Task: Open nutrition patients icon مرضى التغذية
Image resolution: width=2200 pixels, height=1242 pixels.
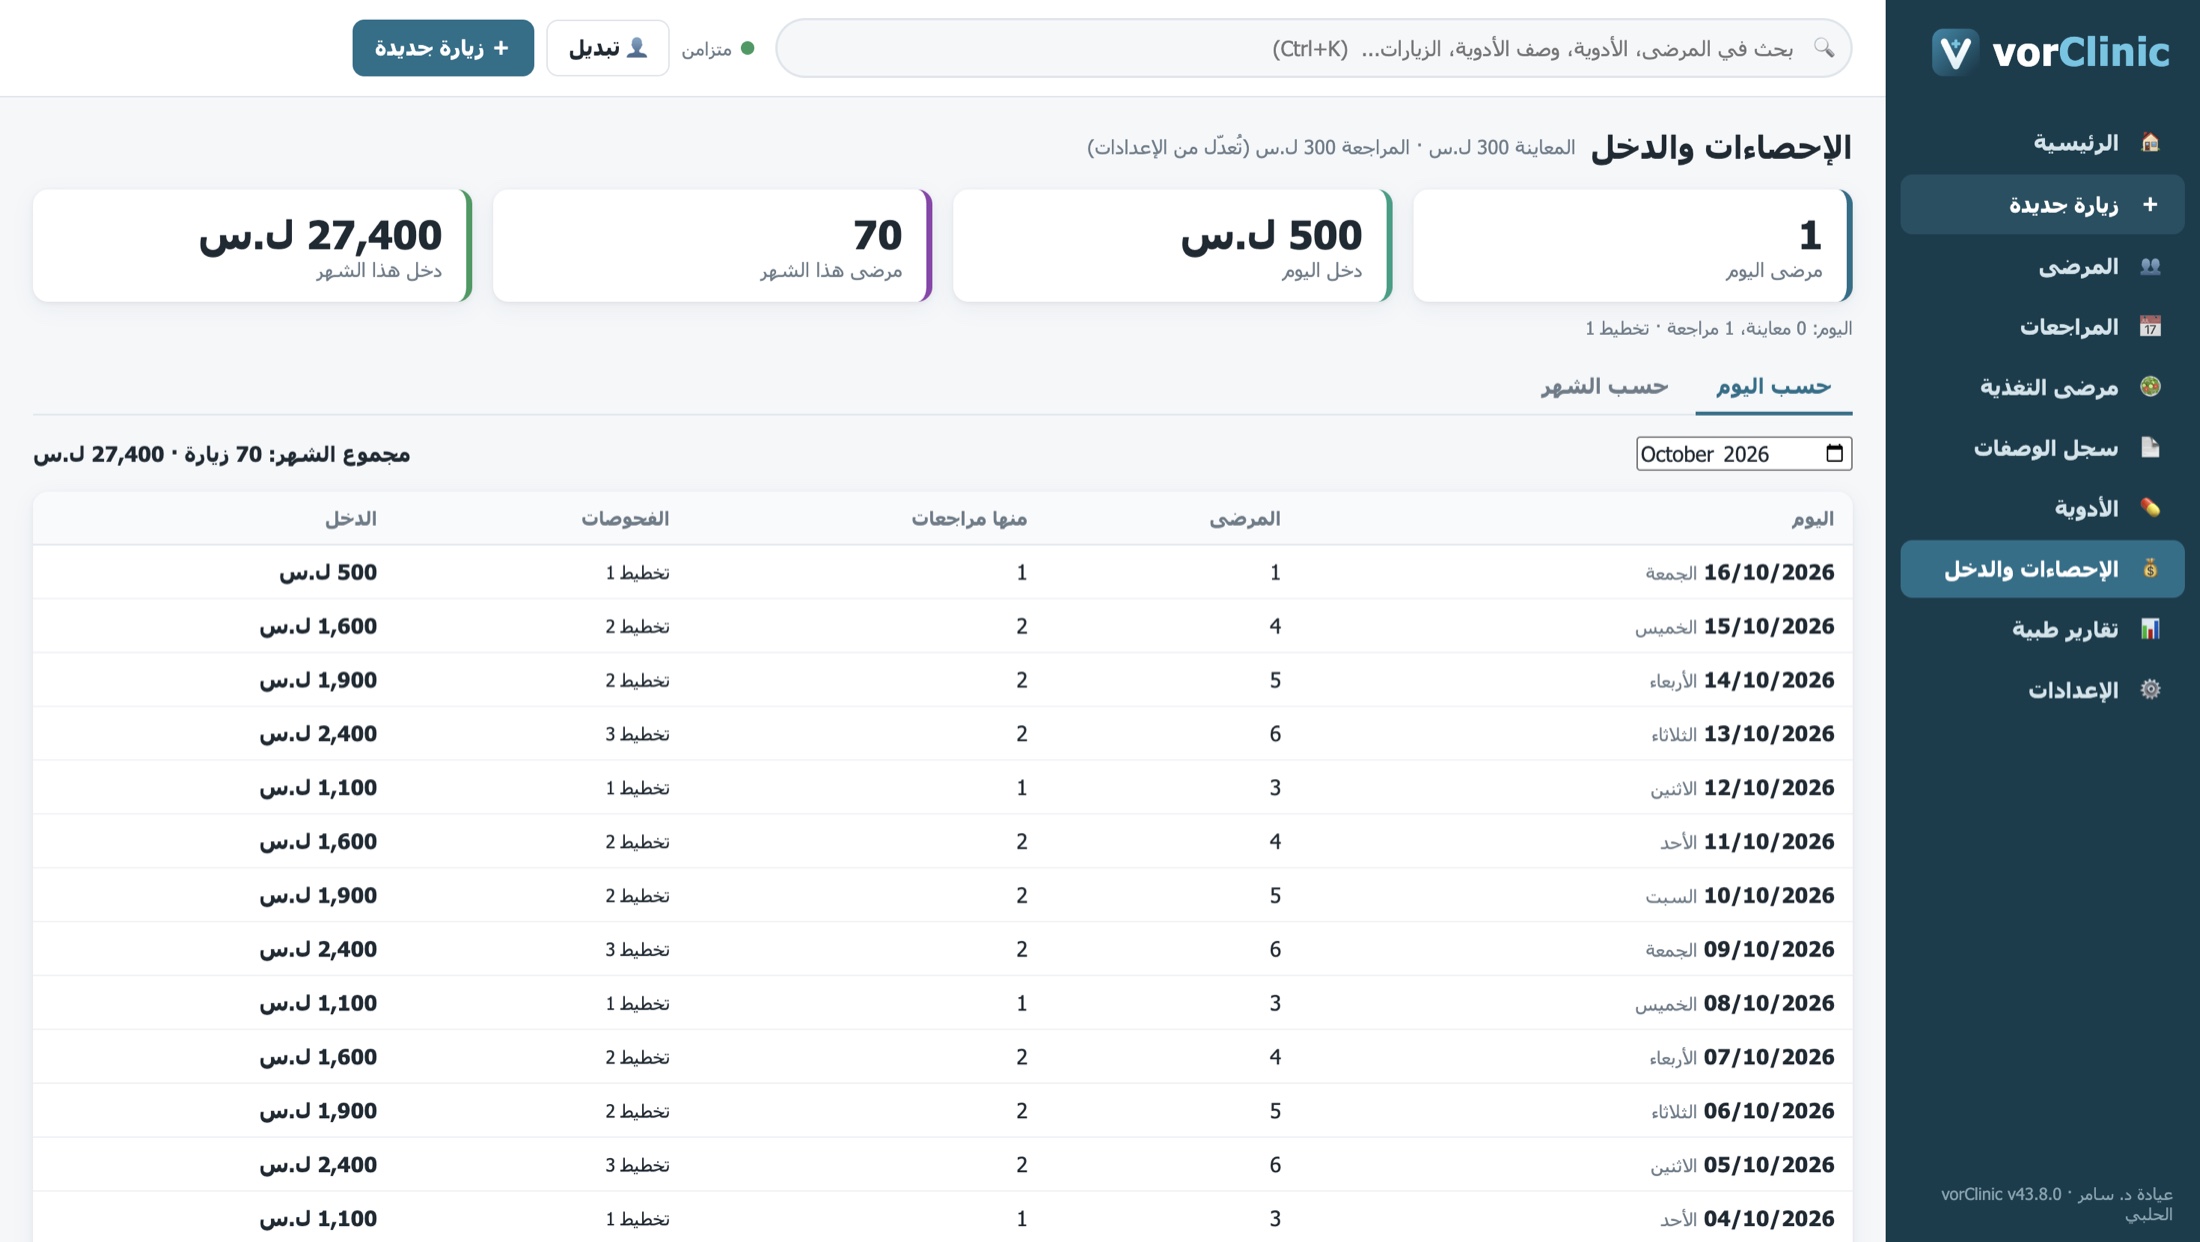Action: (x=2150, y=386)
